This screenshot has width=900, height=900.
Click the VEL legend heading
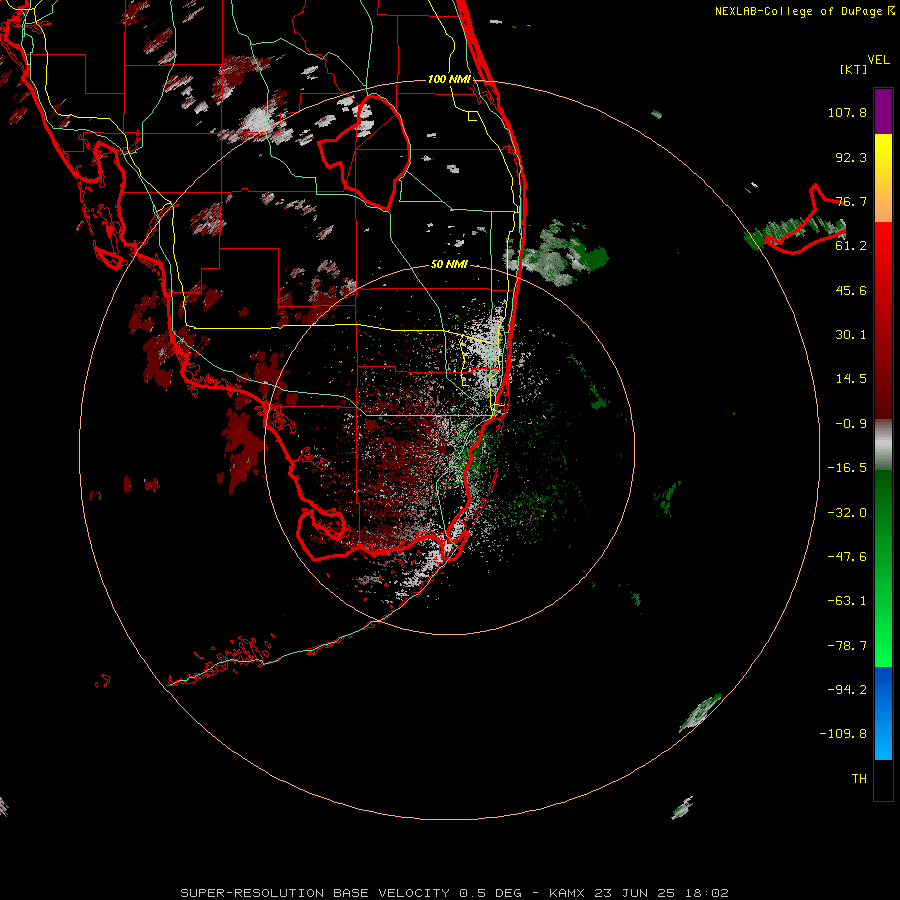(879, 60)
